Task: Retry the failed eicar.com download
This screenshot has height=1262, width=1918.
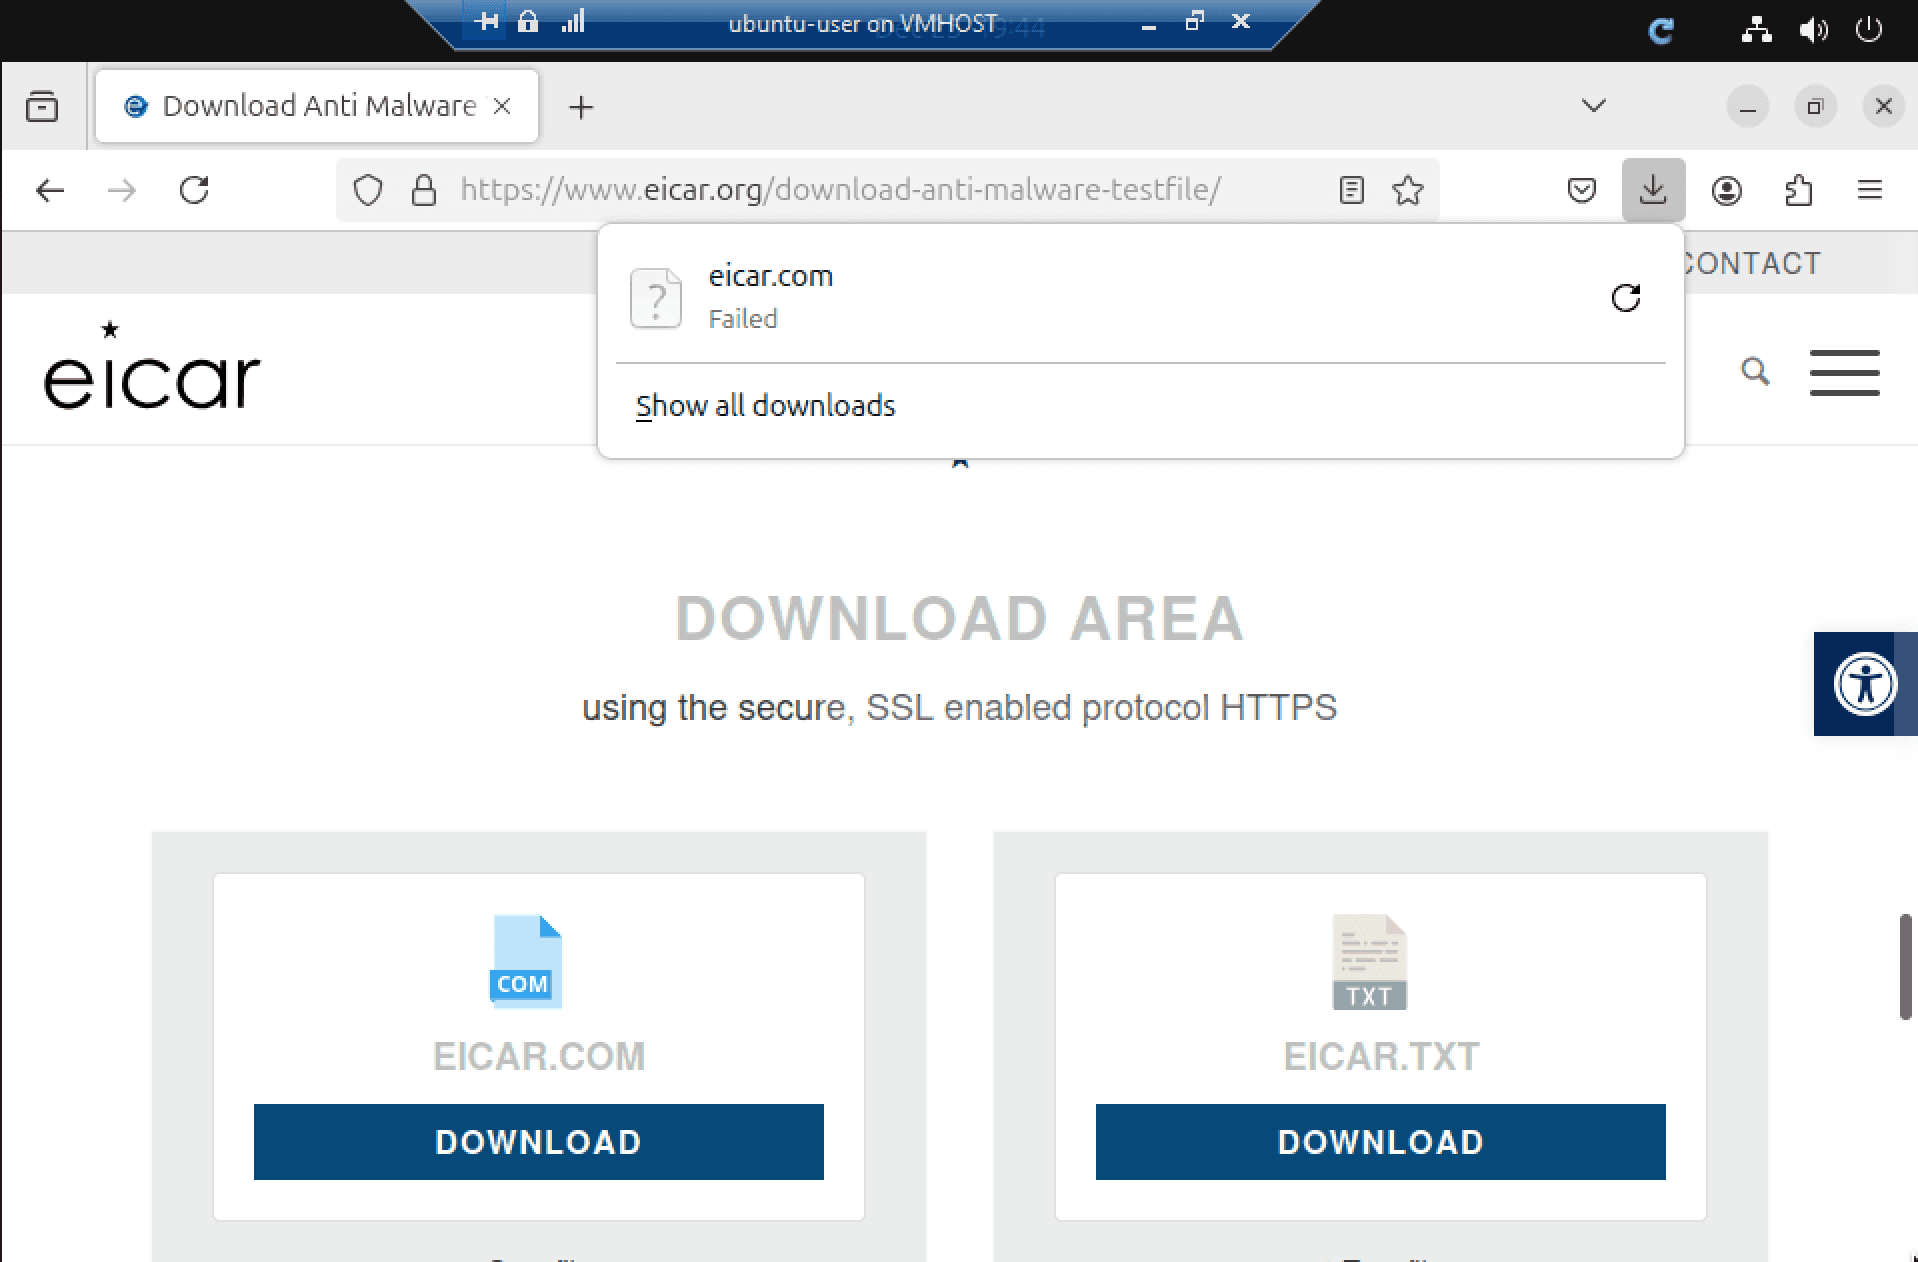Action: coord(1626,298)
